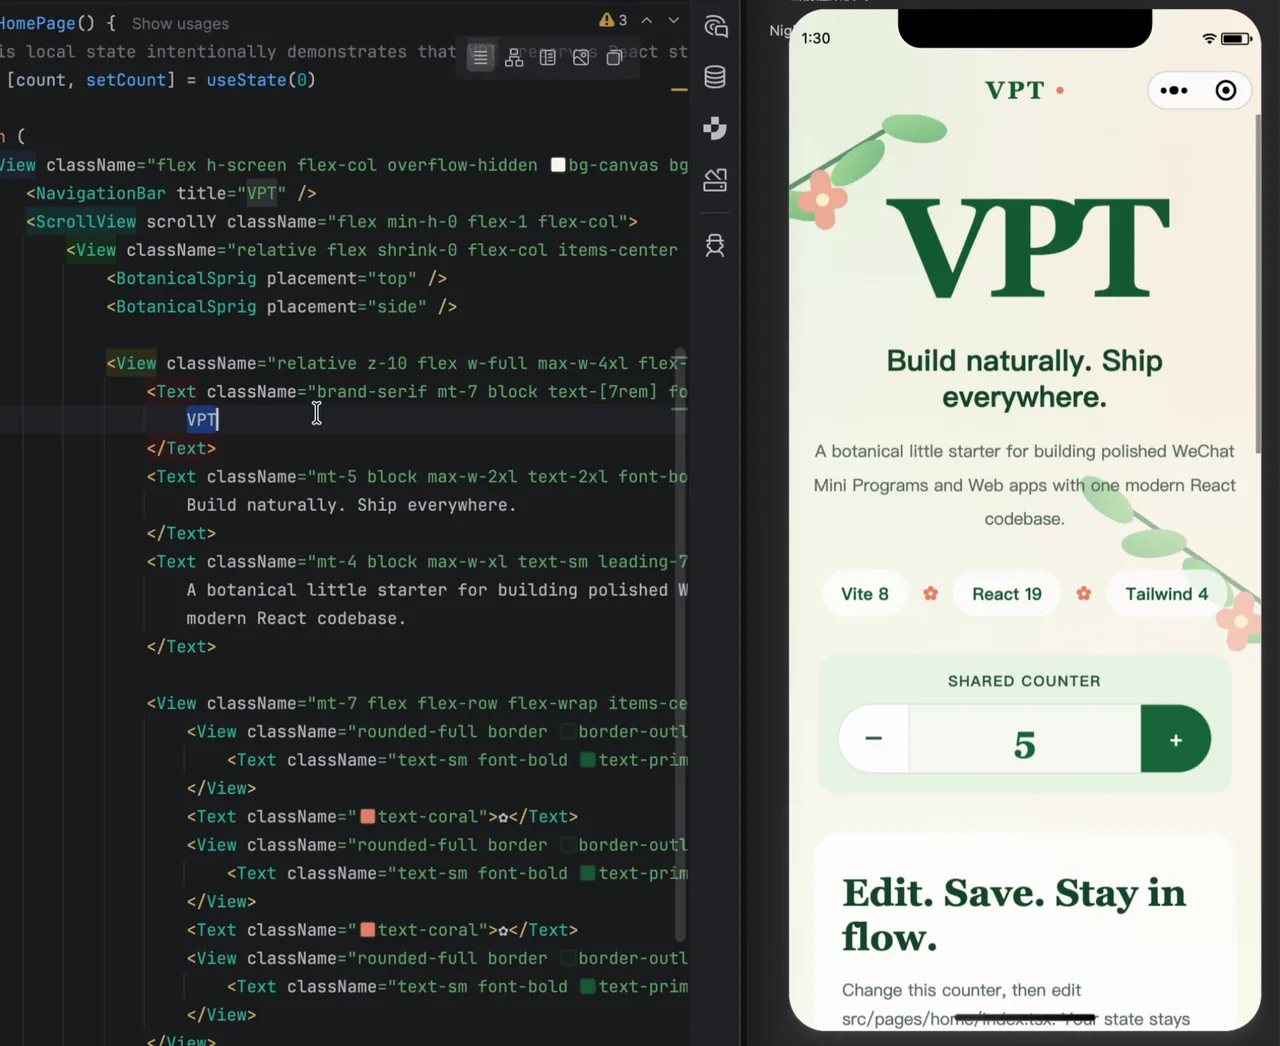1280x1046 pixels.
Task: Click the 'modern React codebase.' code line
Action: pyautogui.click(x=296, y=618)
